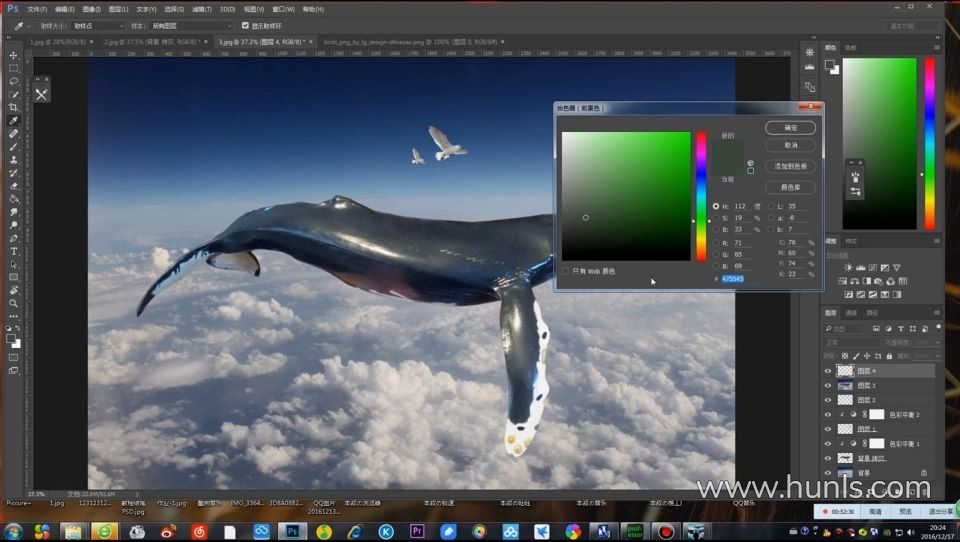Viewport: 960px width, 542px height.
Task: Open the 图像(I) menu
Action: coord(92,9)
